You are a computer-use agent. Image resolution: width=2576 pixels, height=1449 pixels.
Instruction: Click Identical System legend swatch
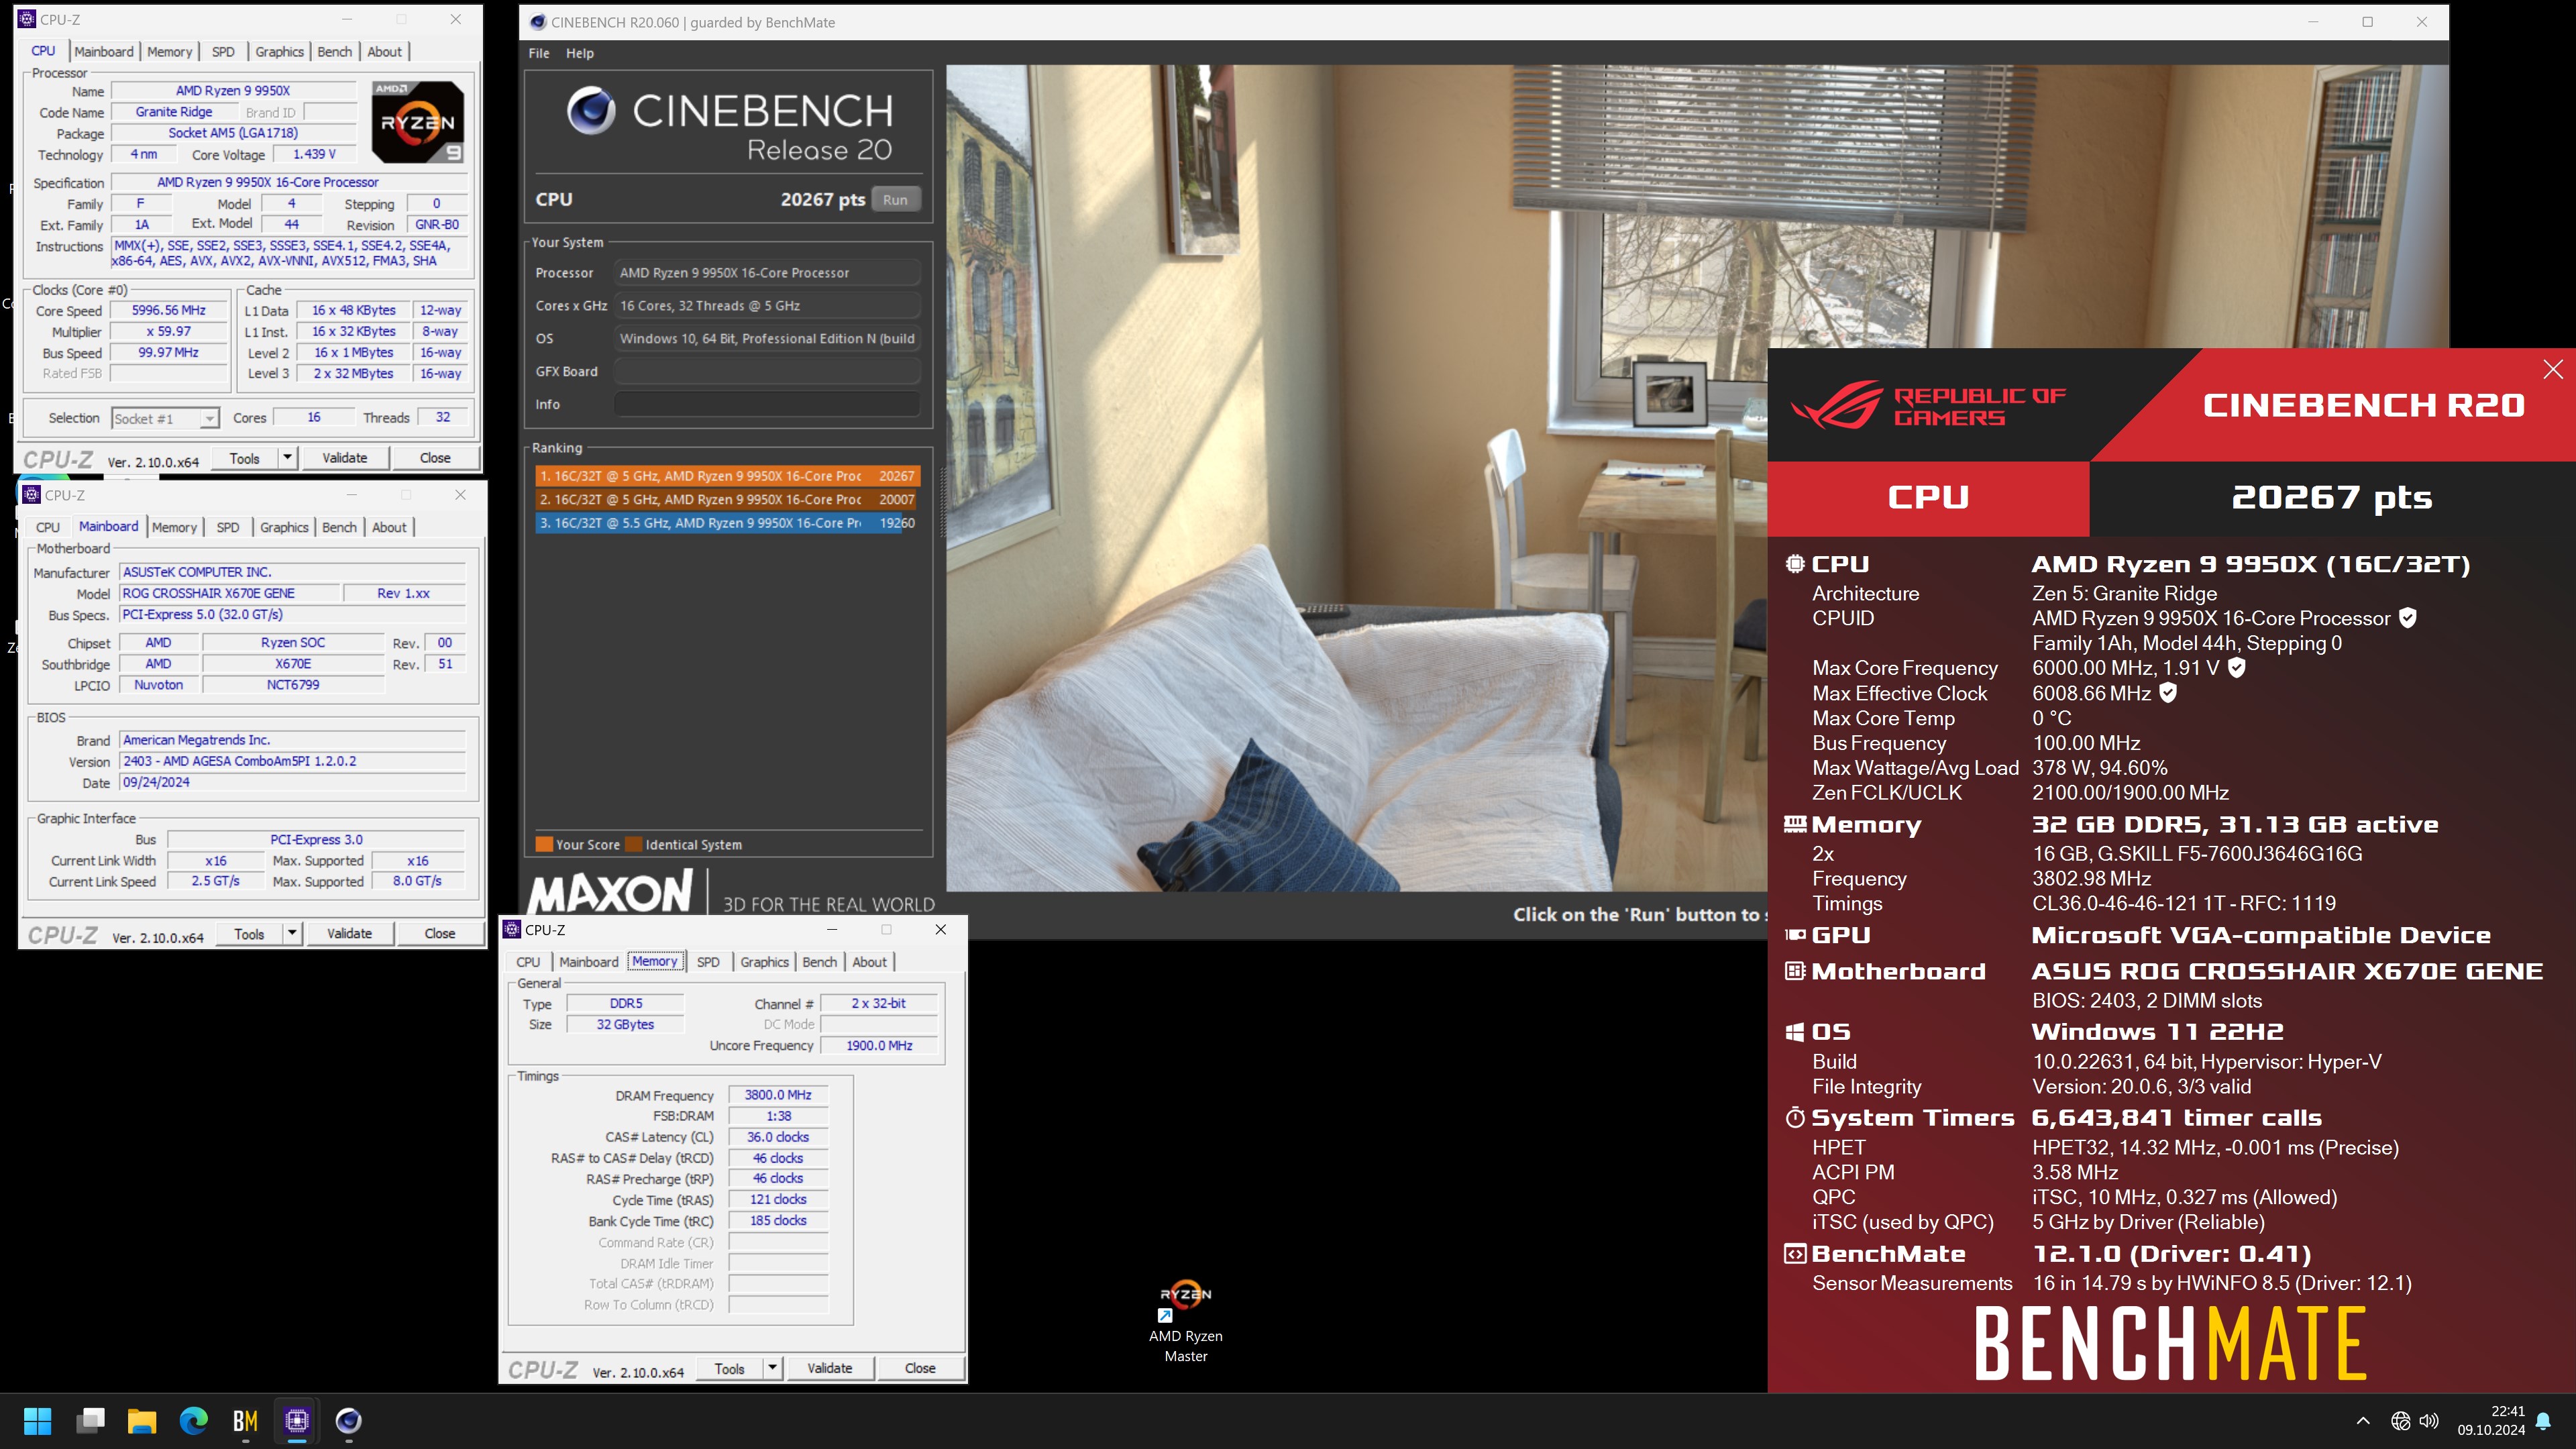tap(633, 844)
